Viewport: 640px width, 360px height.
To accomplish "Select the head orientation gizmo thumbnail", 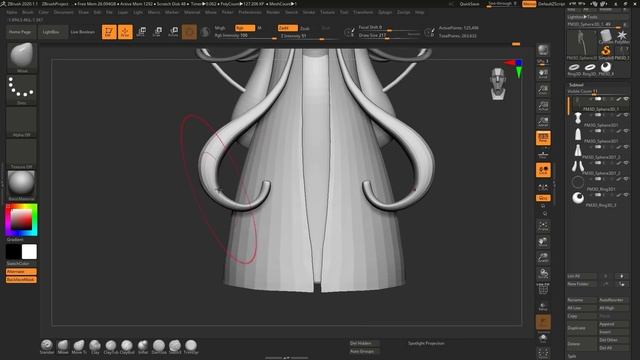I will [x=498, y=83].
